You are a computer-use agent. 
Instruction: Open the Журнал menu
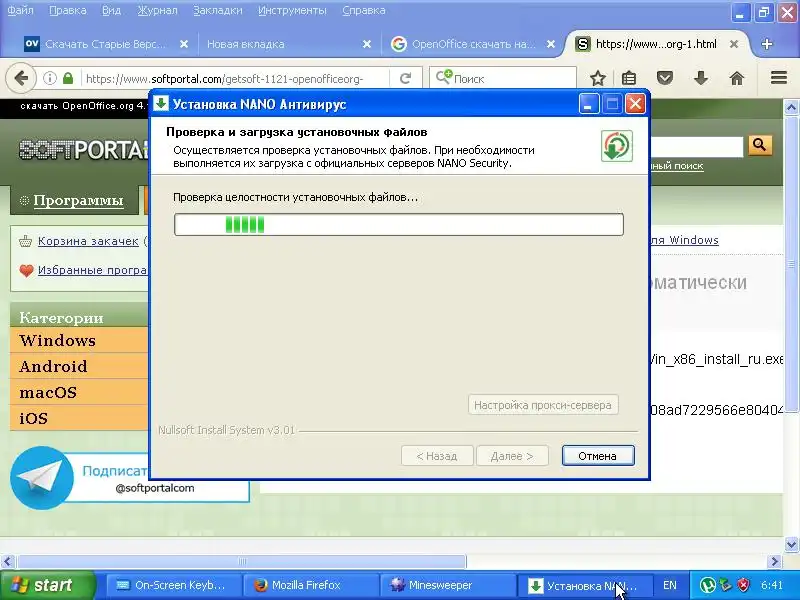coord(157,10)
